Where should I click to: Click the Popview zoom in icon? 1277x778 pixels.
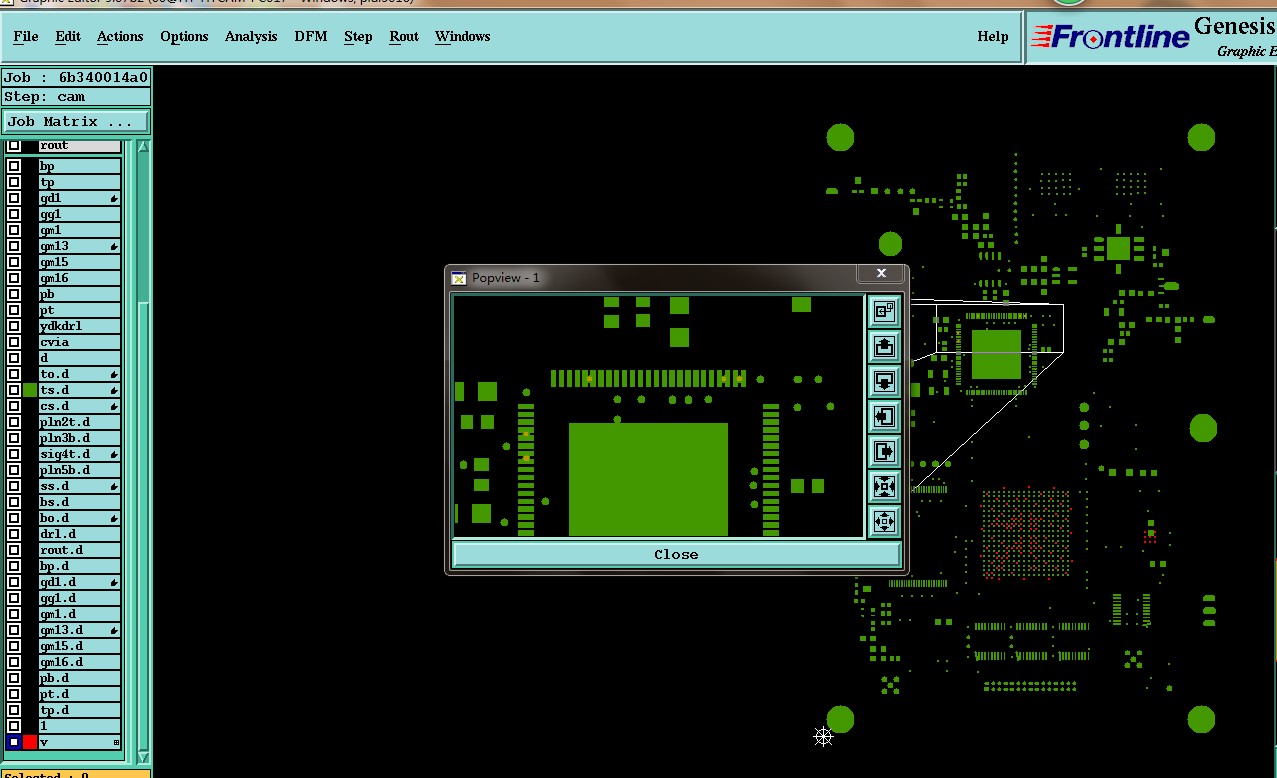884,486
